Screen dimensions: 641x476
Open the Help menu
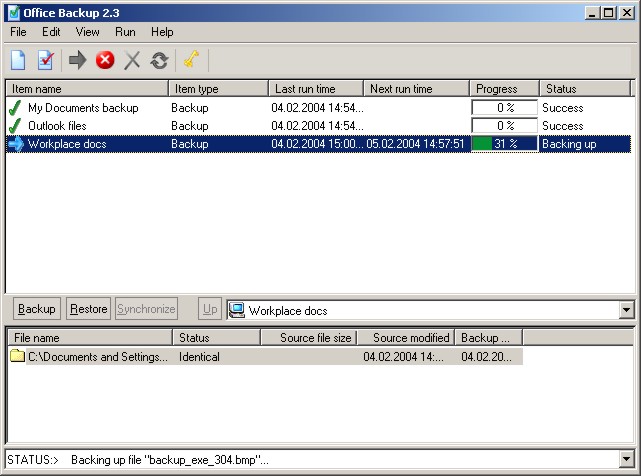pos(162,32)
